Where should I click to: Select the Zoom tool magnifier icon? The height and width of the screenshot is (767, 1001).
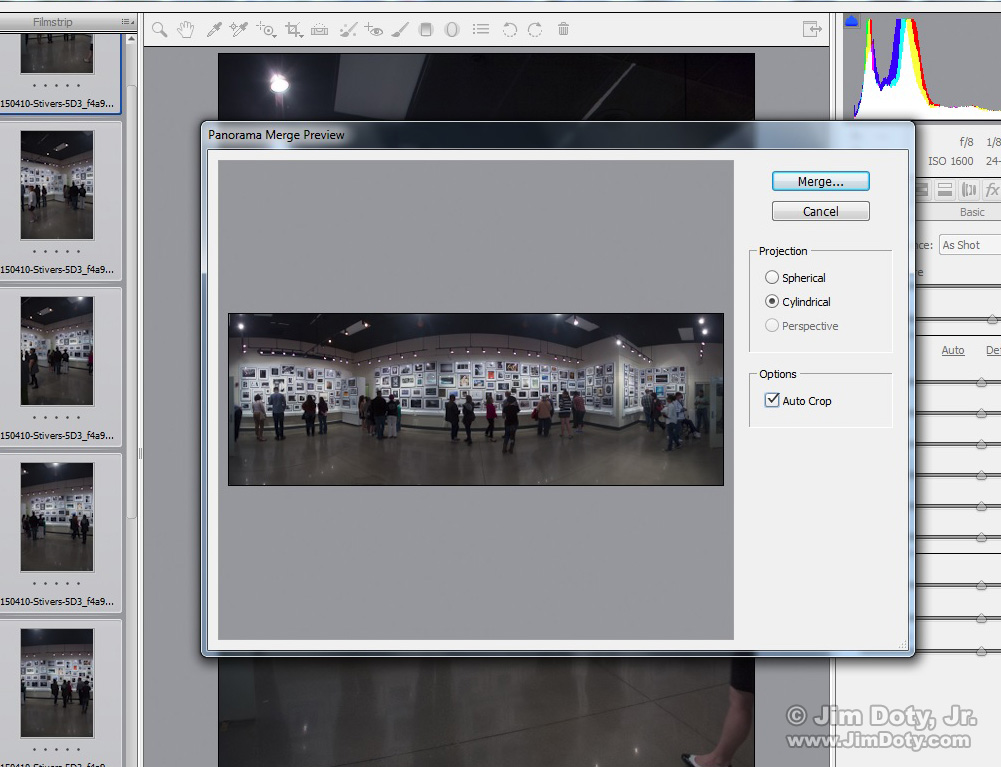(160, 29)
